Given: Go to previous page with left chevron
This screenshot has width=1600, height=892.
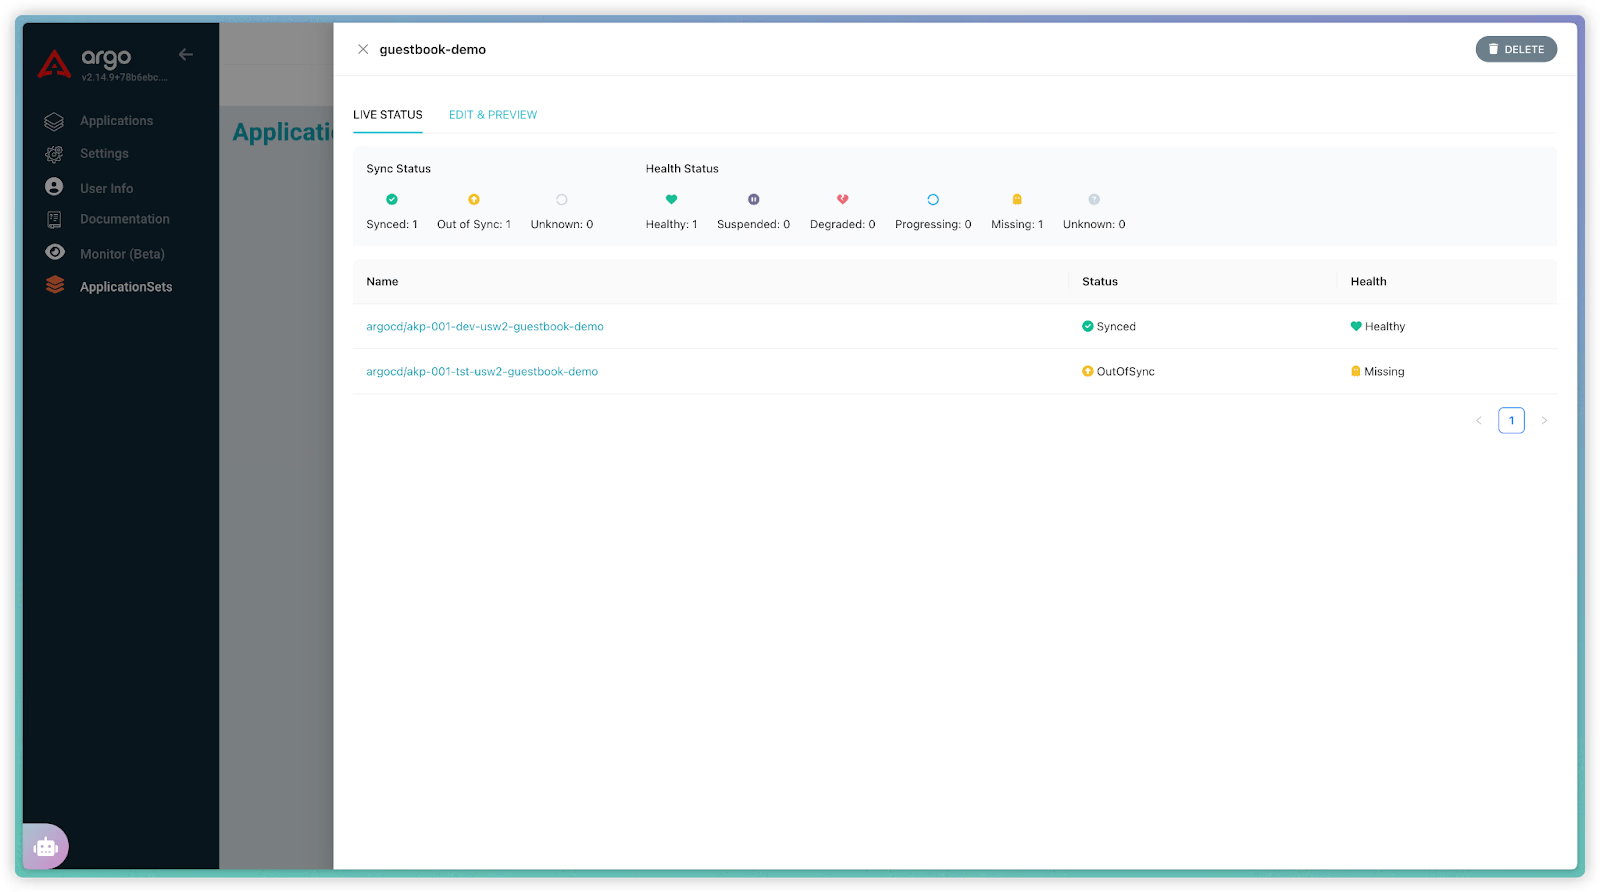Looking at the screenshot, I should pyautogui.click(x=1479, y=420).
